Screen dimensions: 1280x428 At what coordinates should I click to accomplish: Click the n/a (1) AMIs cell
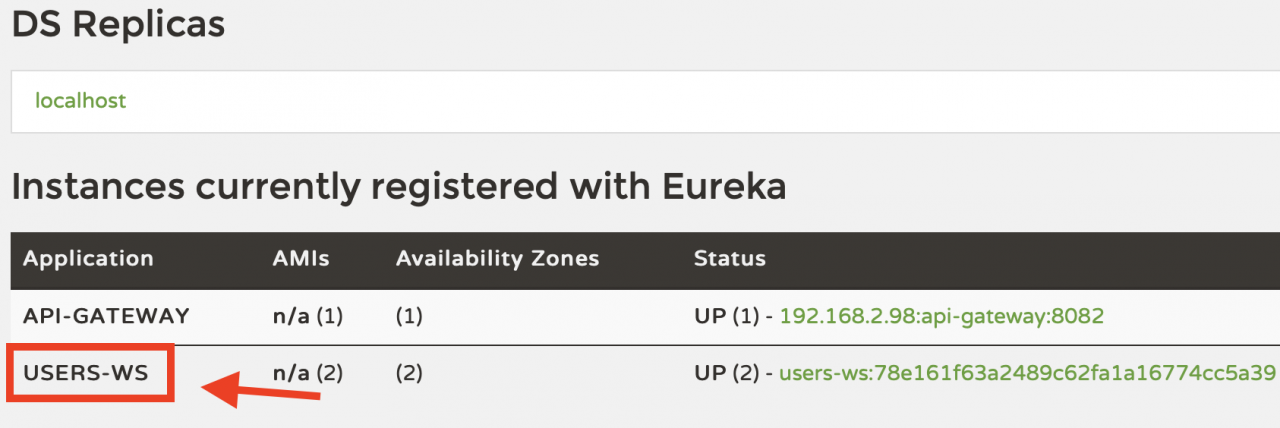(x=307, y=317)
